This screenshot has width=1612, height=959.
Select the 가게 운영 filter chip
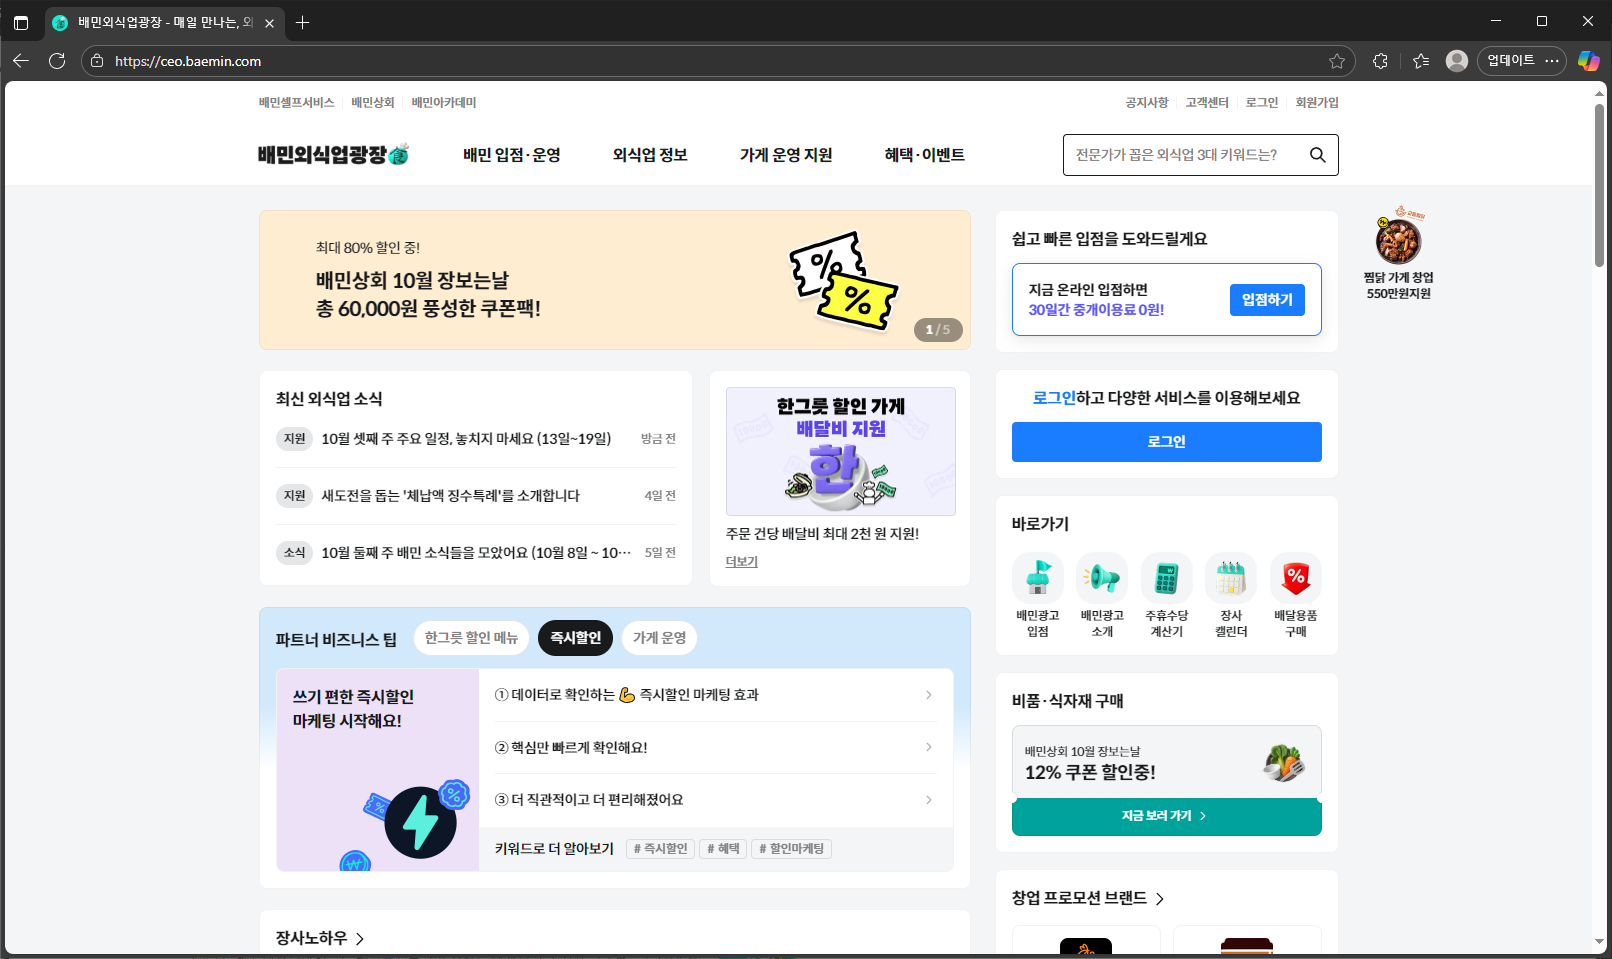(x=659, y=638)
